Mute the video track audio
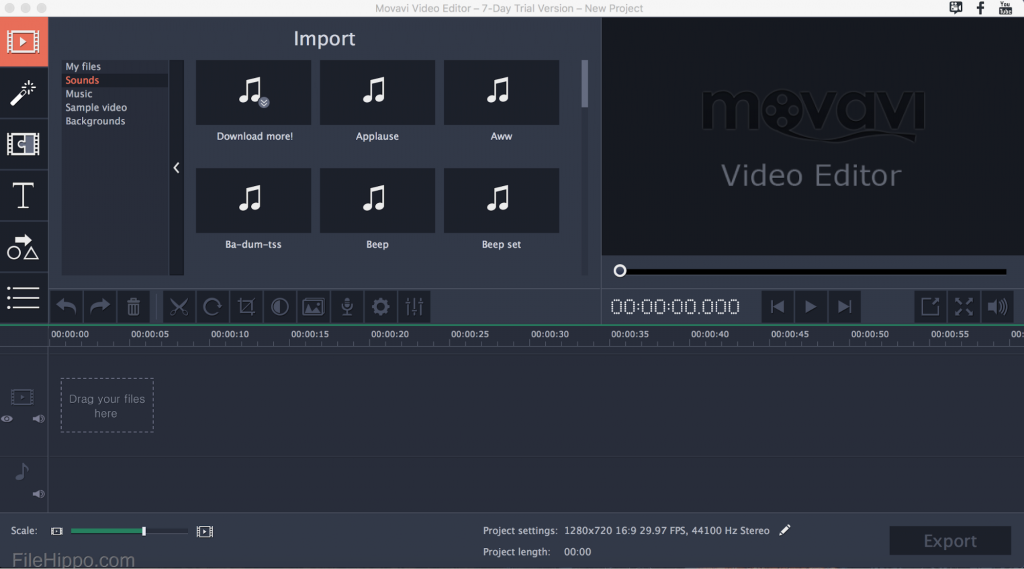 [39, 419]
